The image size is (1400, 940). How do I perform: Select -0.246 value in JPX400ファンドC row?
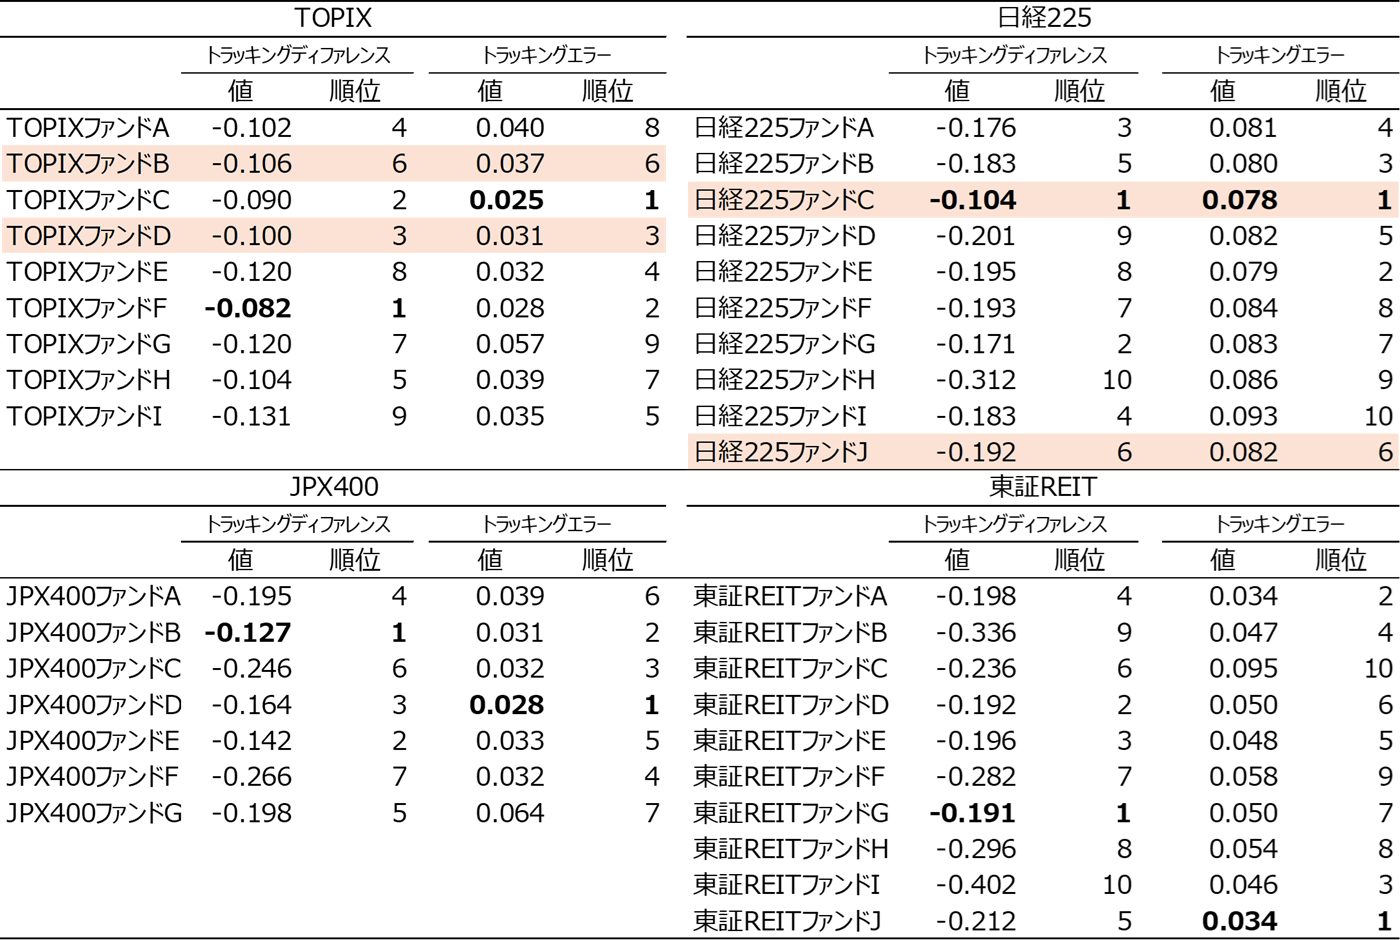(251, 669)
